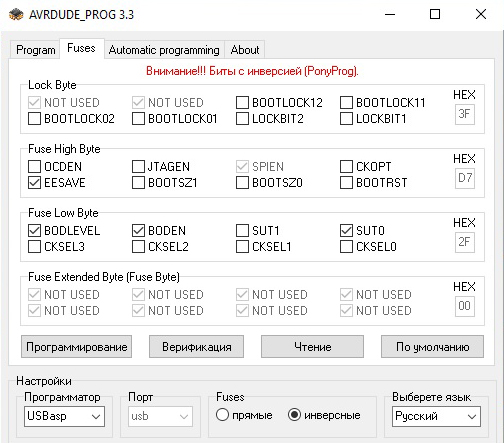Toggle the JTAGEN fuse checkbox

click(138, 167)
